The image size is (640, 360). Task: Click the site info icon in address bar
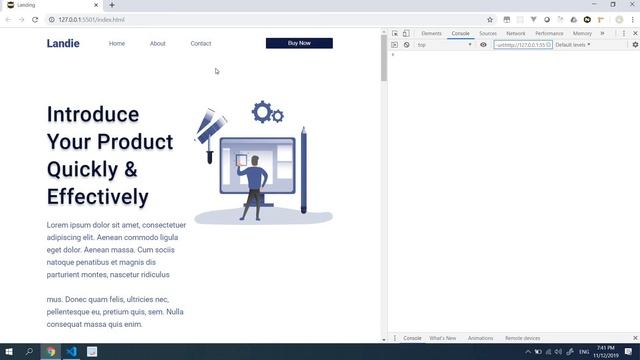(51, 20)
